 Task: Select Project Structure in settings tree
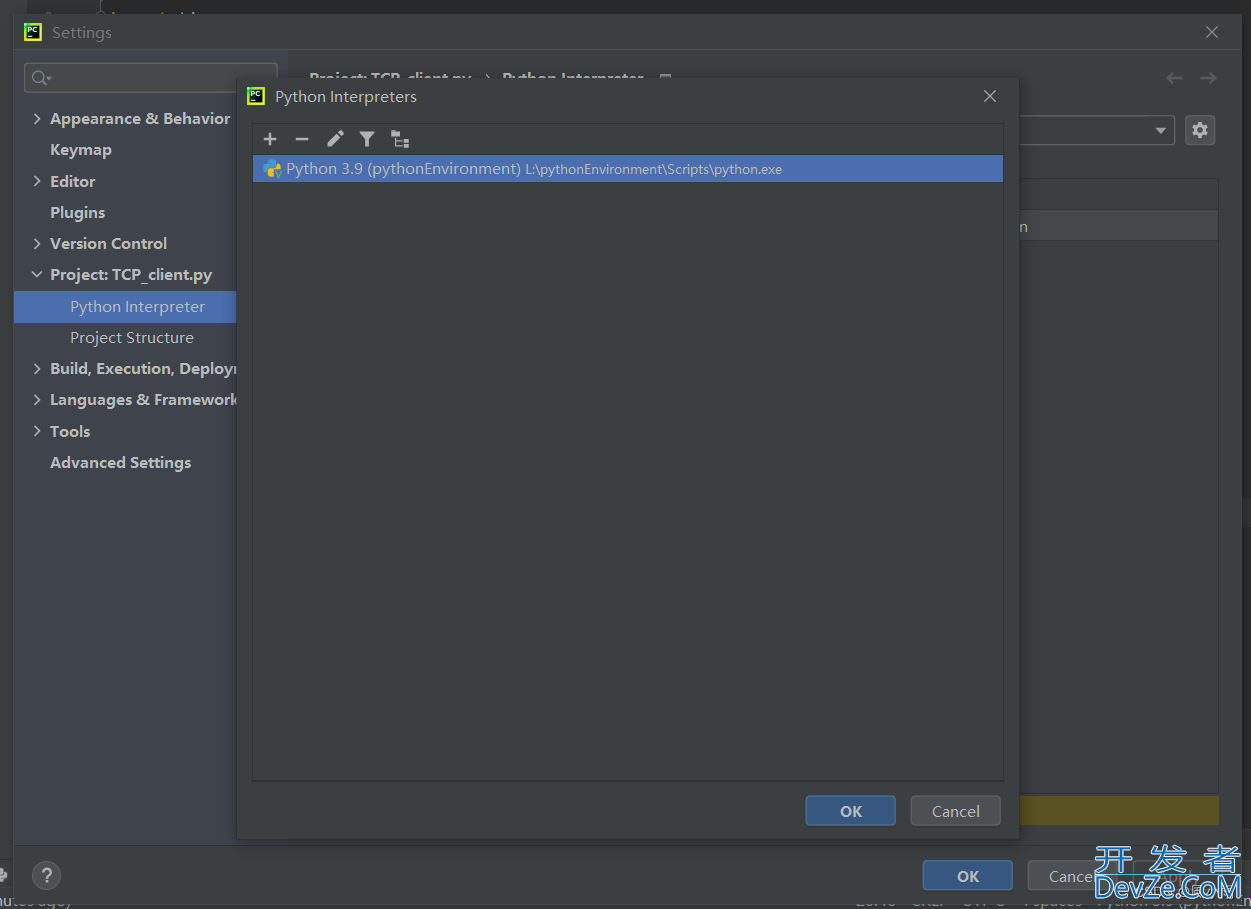coord(132,338)
